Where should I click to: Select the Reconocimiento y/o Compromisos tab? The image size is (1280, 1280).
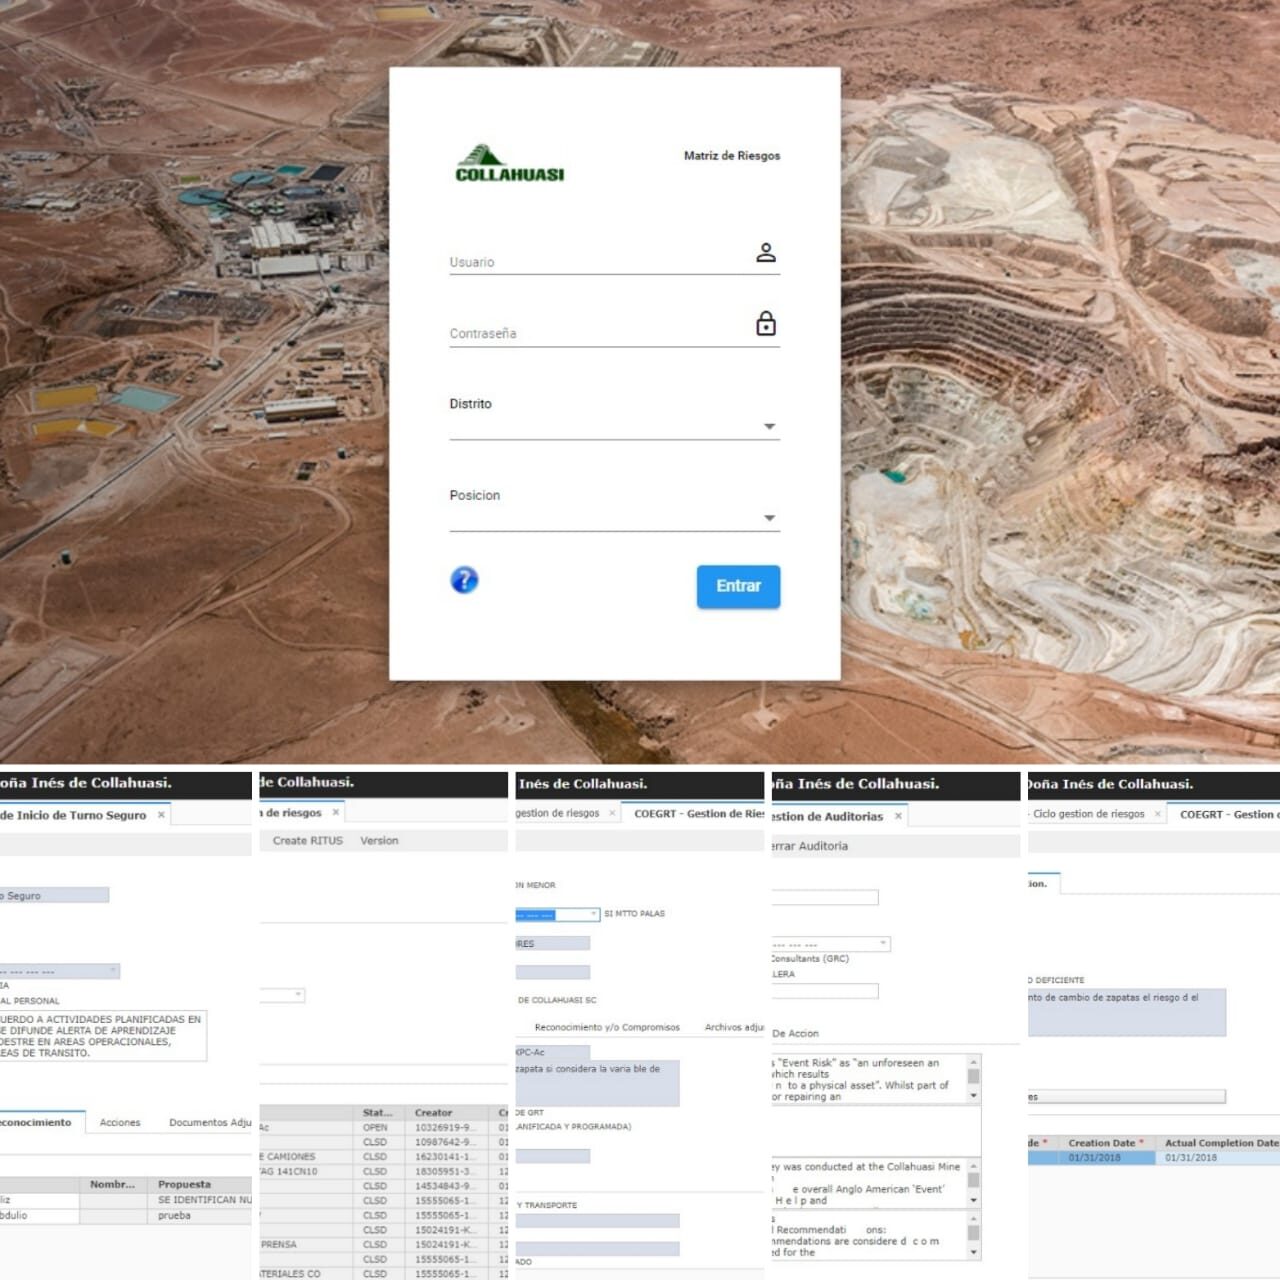tap(606, 1027)
